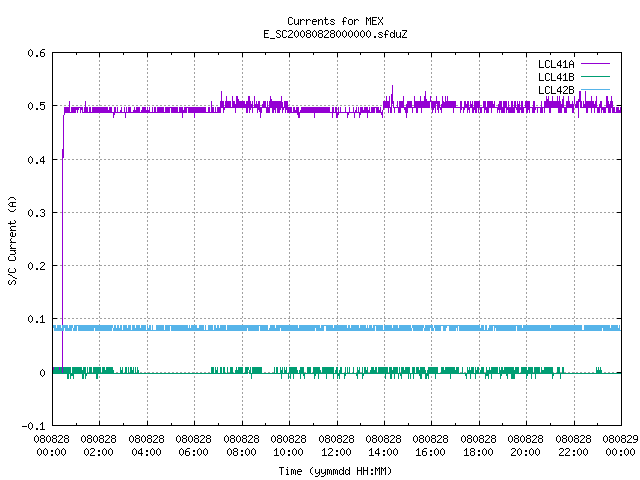Click the green LCL41B legend line sample
The image size is (640, 480).
click(595, 76)
